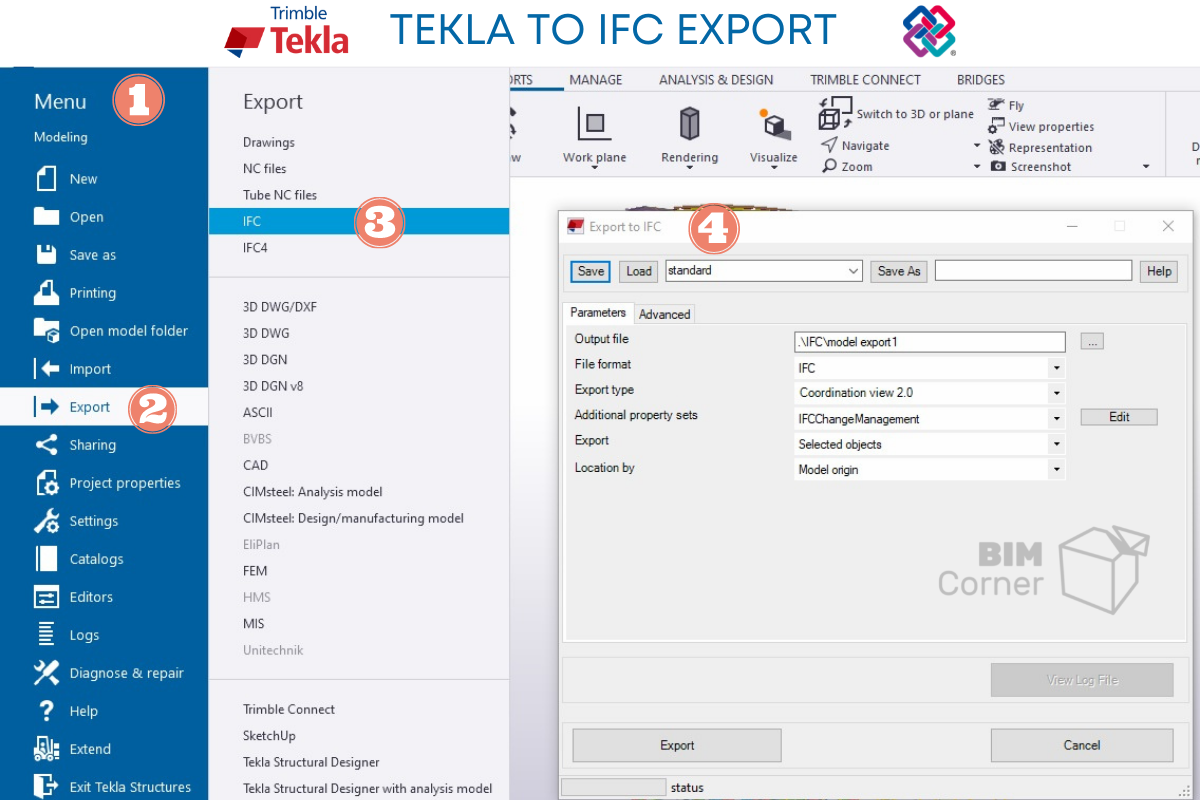This screenshot has height=800, width=1200.
Task: Click the Extend forklift icon
Action: point(46,749)
